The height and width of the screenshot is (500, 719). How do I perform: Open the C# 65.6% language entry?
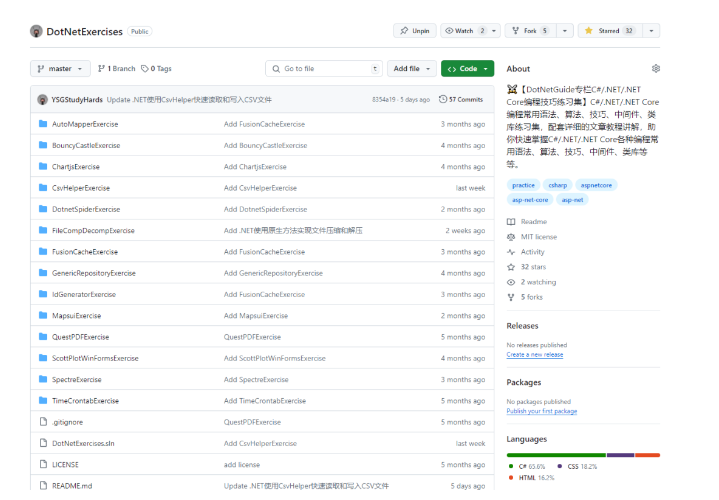pyautogui.click(x=527, y=467)
